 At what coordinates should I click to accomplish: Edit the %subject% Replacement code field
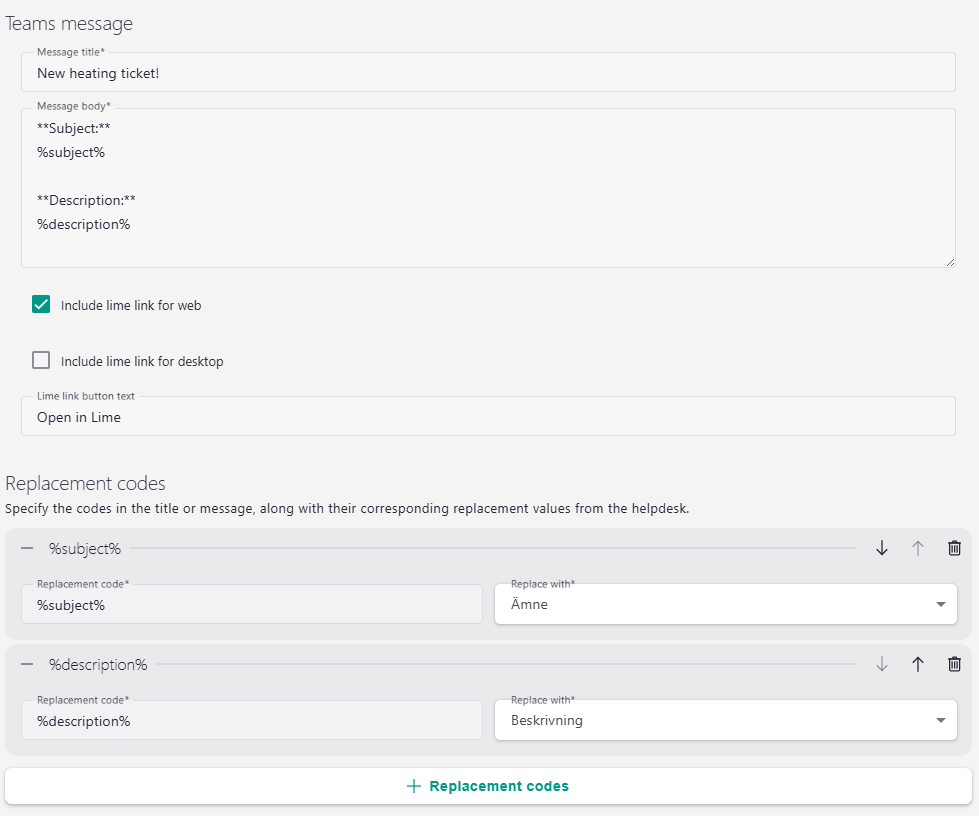pyautogui.click(x=252, y=604)
